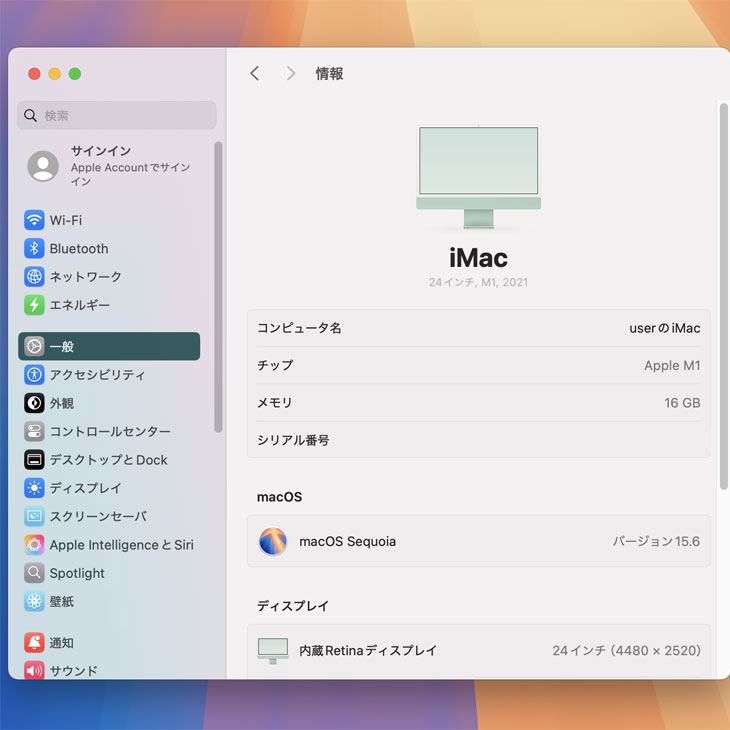Open Bluetooth settings icon
The height and width of the screenshot is (730, 730).
tap(34, 248)
